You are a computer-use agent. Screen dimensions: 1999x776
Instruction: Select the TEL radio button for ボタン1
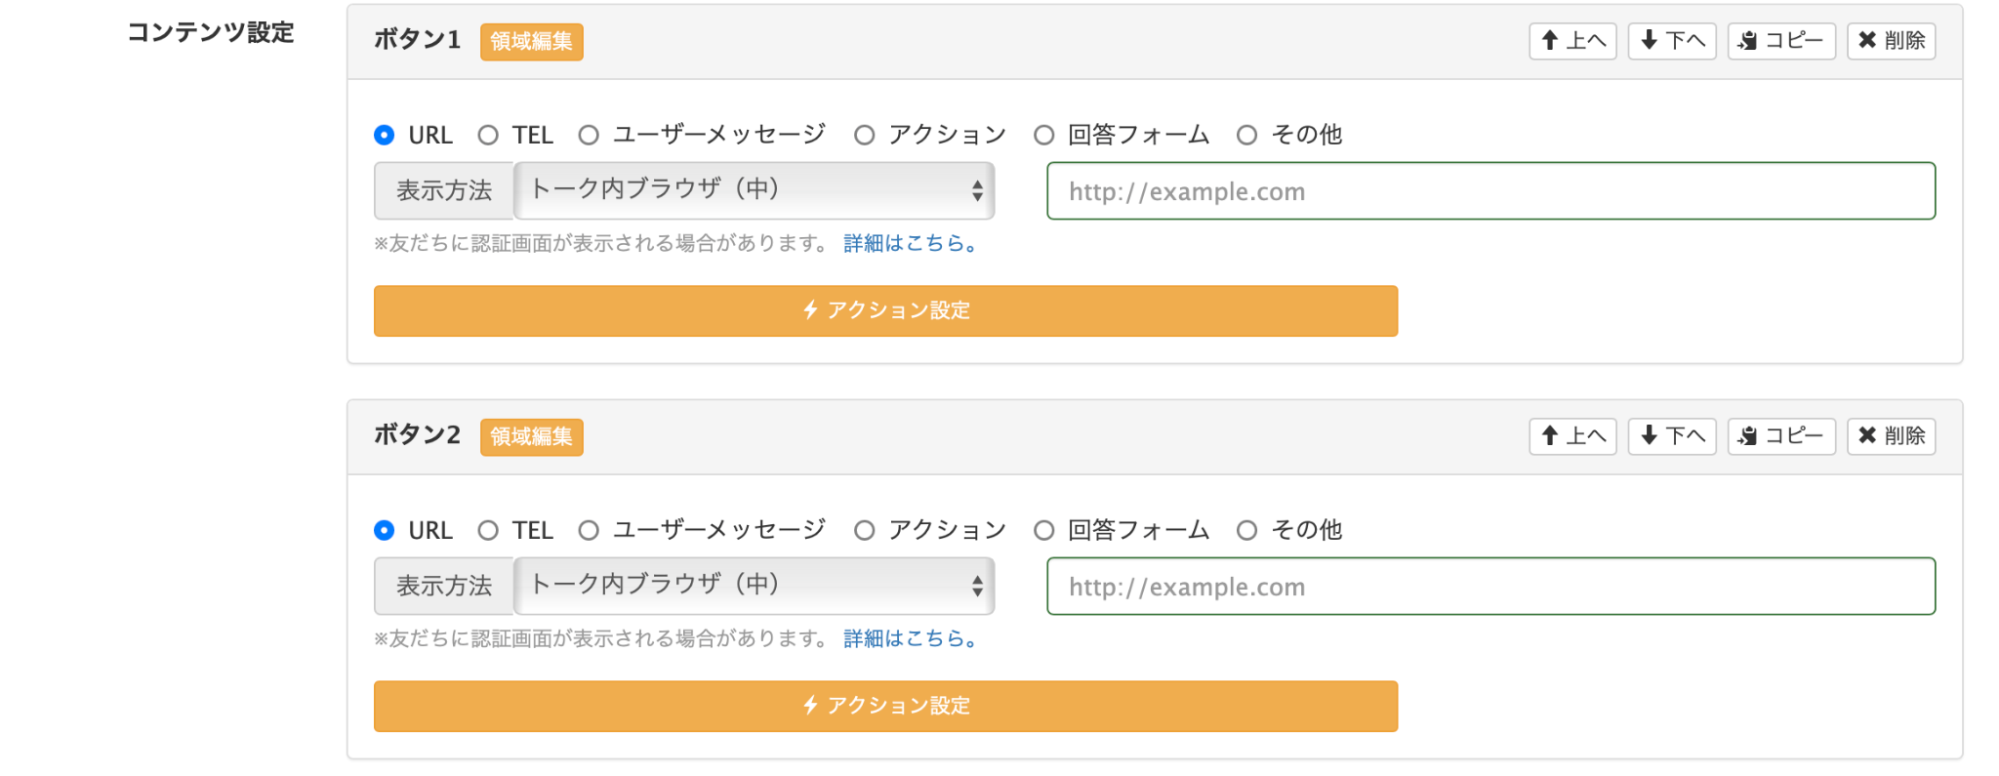pos(488,134)
